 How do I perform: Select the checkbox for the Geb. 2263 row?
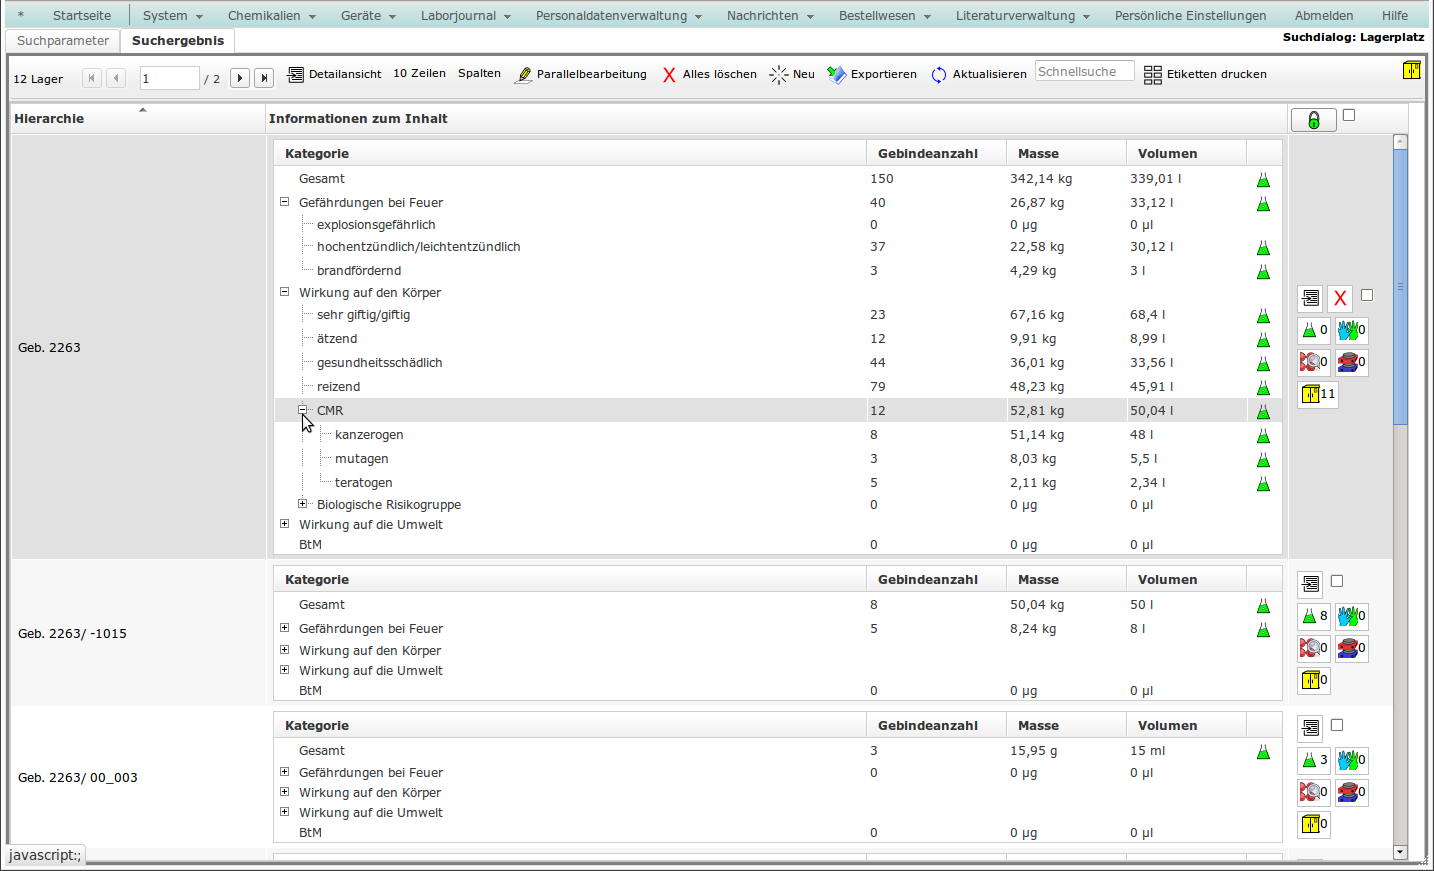(1367, 295)
